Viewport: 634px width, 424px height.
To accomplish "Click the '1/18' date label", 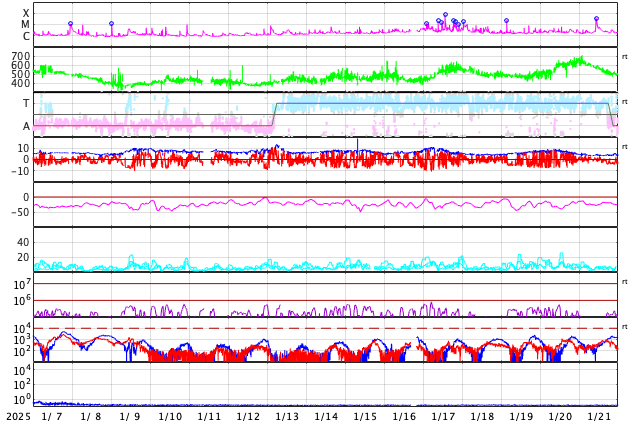I will coord(482,416).
